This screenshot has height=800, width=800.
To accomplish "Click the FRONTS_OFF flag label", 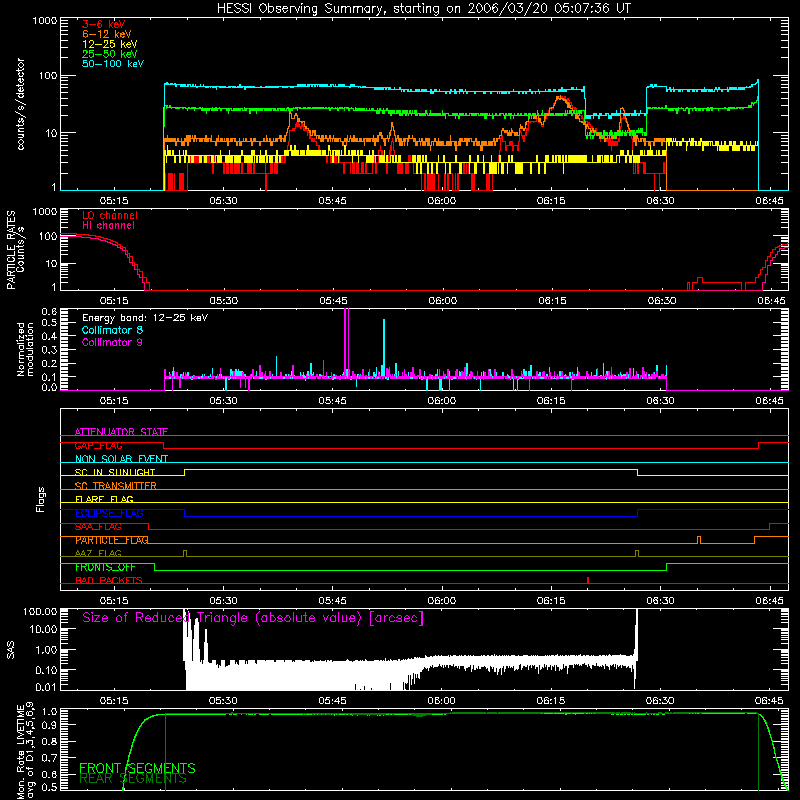I will coord(105,567).
